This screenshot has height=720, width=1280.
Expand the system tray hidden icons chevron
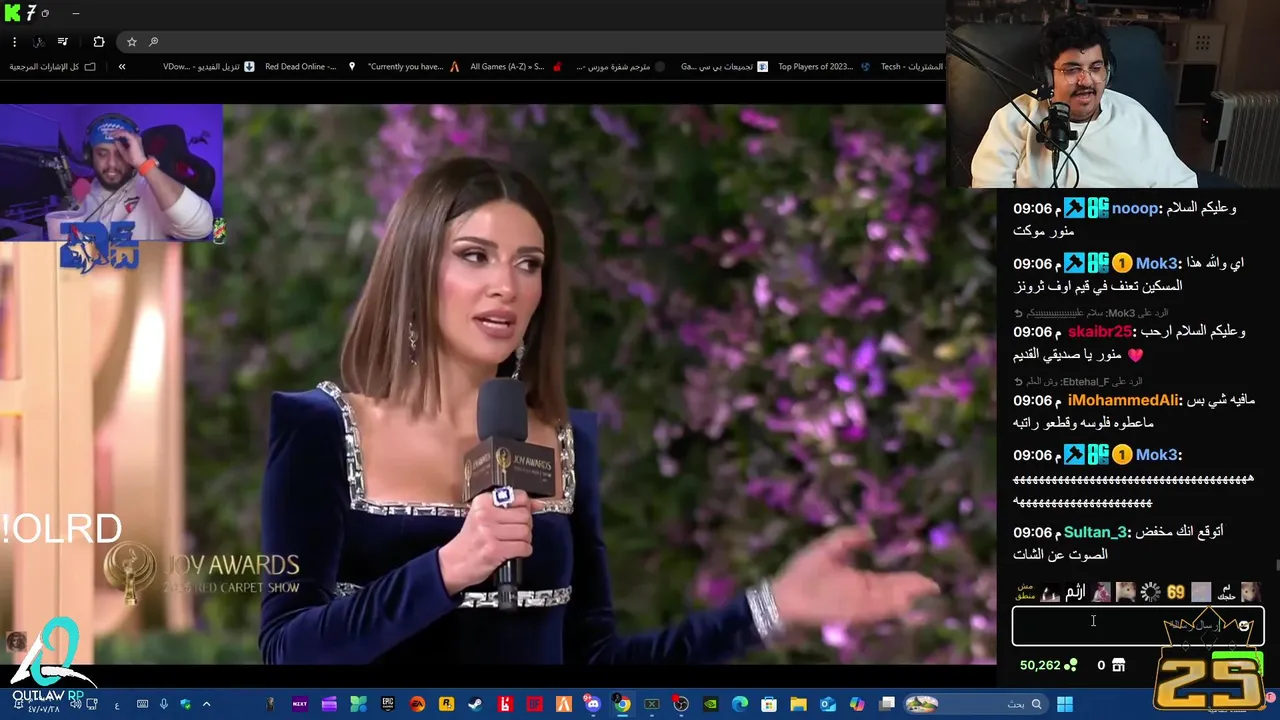[207, 705]
